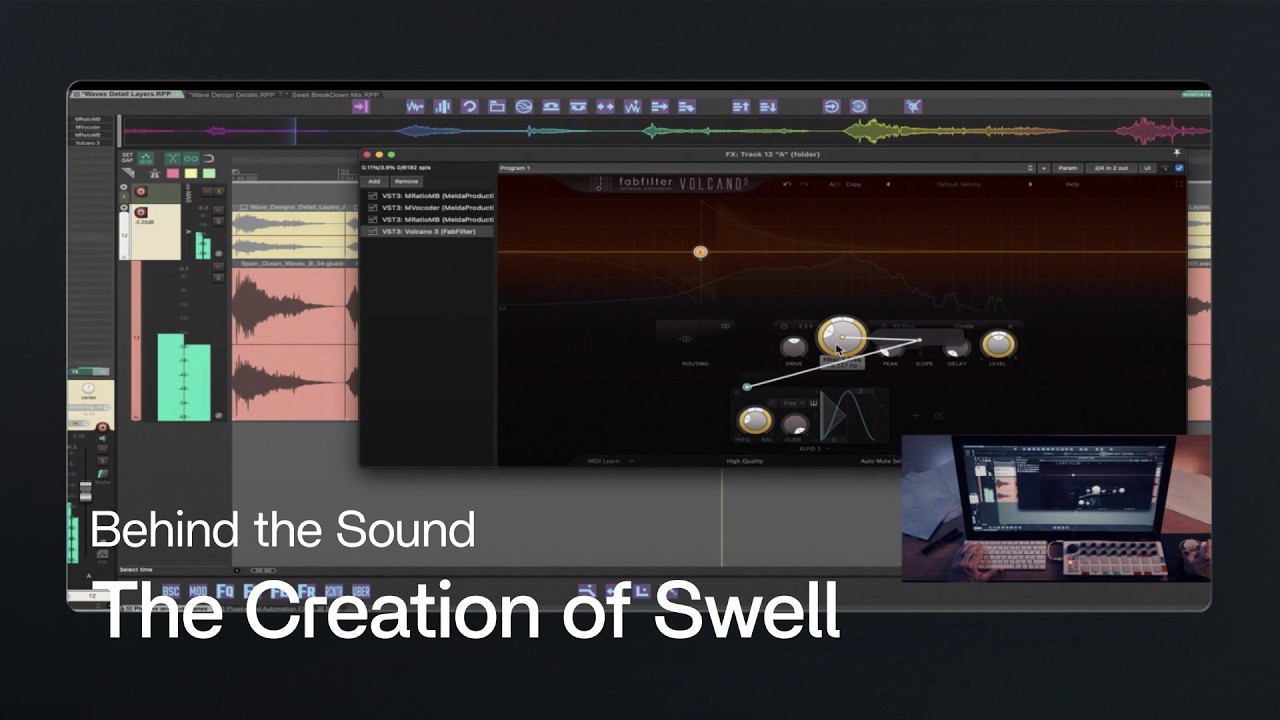Click the purple circle-with-arrow-in toolbar icon
The height and width of the screenshot is (720, 1280).
pos(831,106)
